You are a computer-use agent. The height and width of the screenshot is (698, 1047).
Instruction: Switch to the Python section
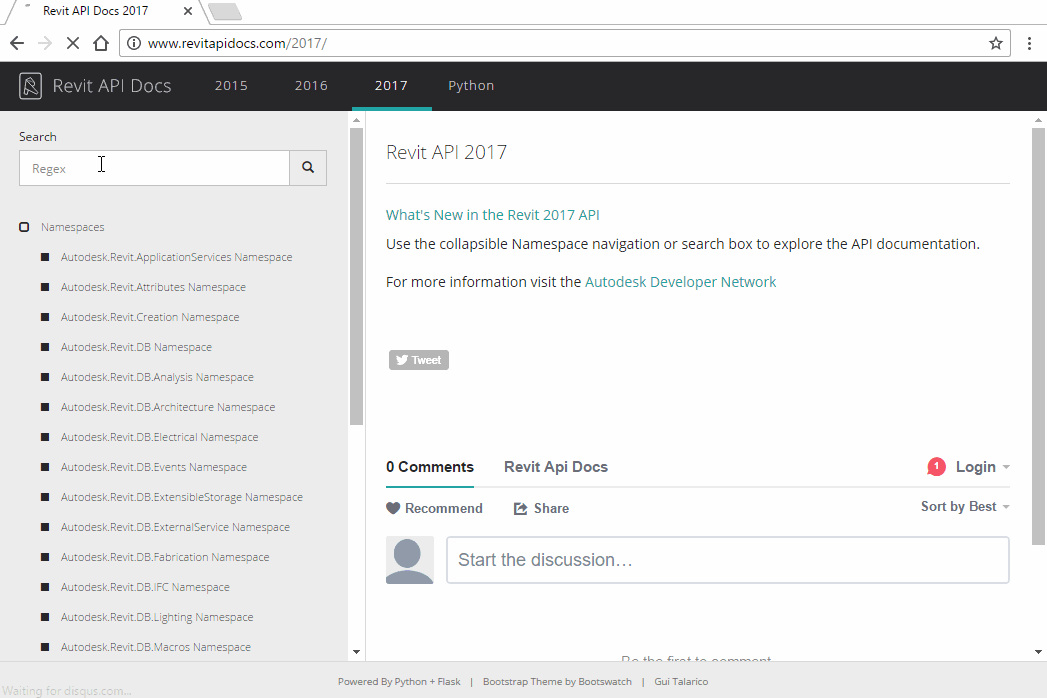[471, 86]
